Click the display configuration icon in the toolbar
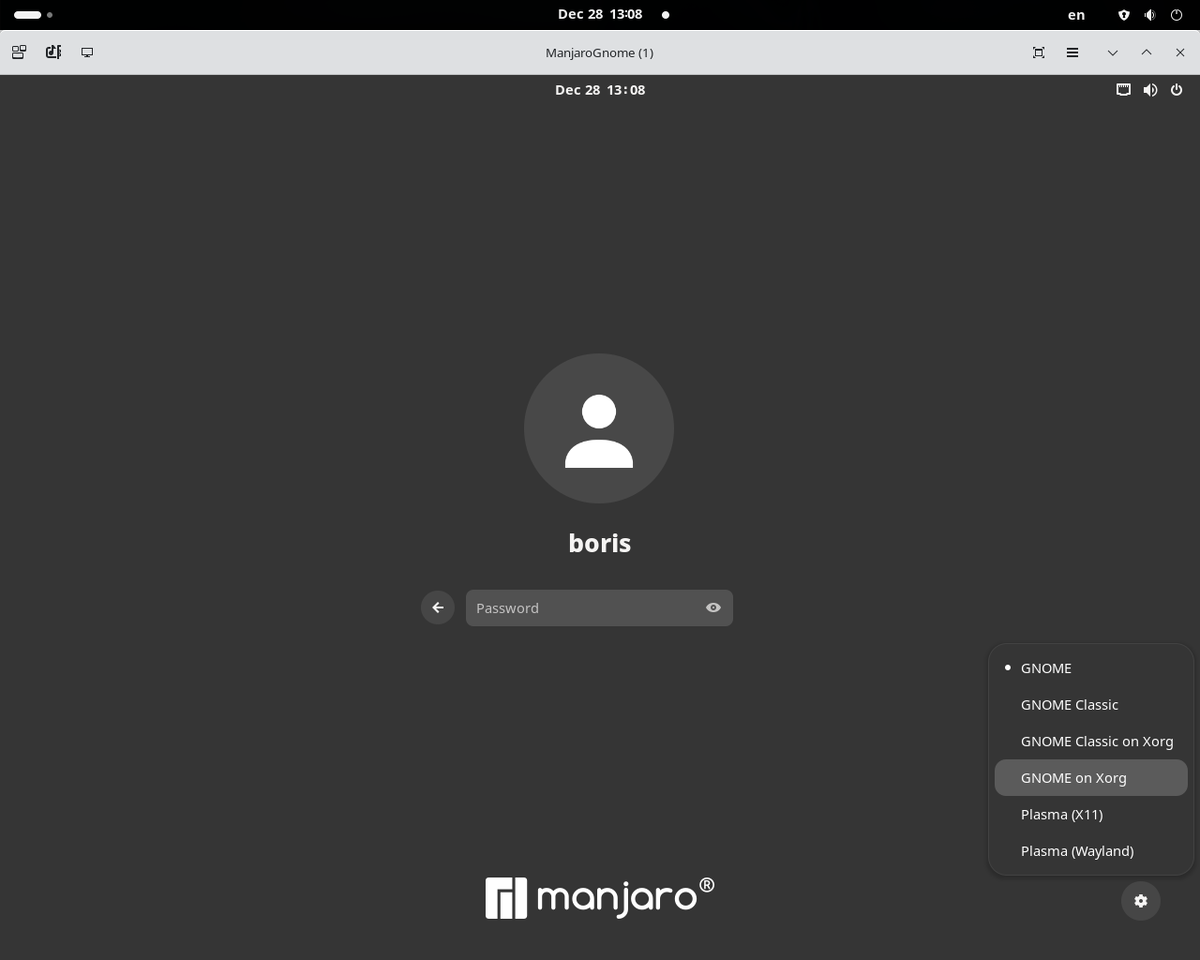1200x960 pixels. (87, 51)
